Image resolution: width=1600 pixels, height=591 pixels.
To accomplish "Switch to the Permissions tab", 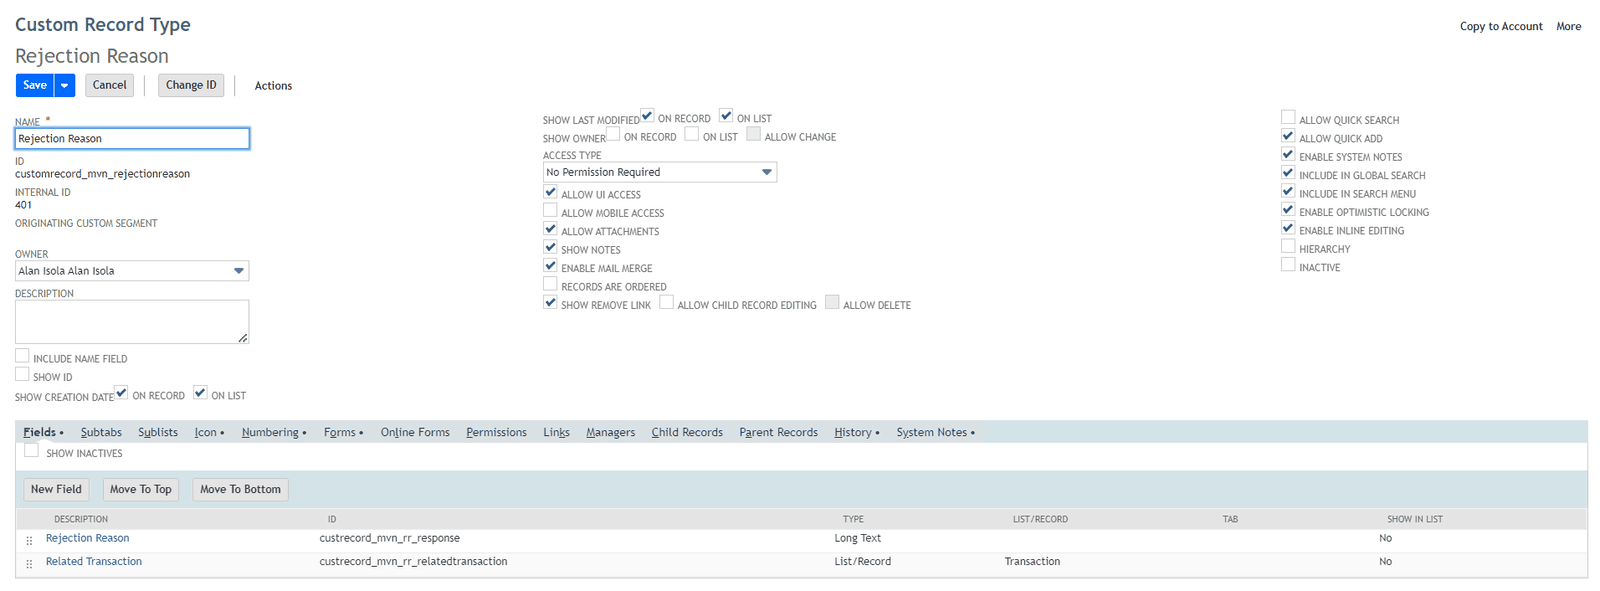I will [496, 433].
